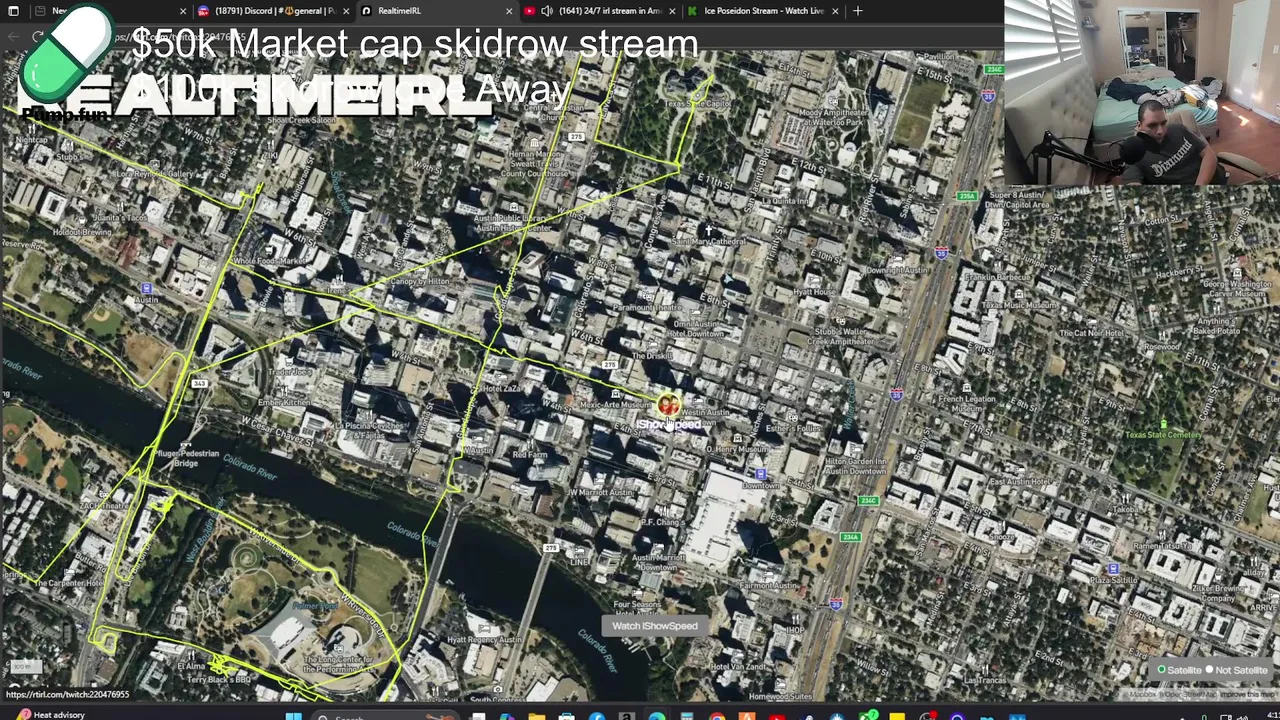Click the Plaza Saltillo station icon
The width and height of the screenshot is (1280, 720).
[1112, 568]
